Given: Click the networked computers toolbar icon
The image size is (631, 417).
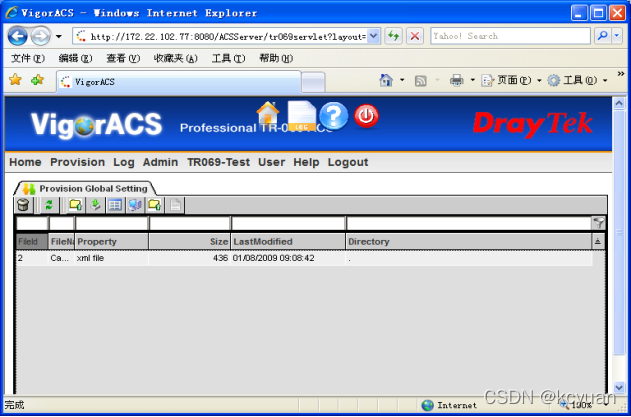Looking at the screenshot, I should click(x=135, y=205).
